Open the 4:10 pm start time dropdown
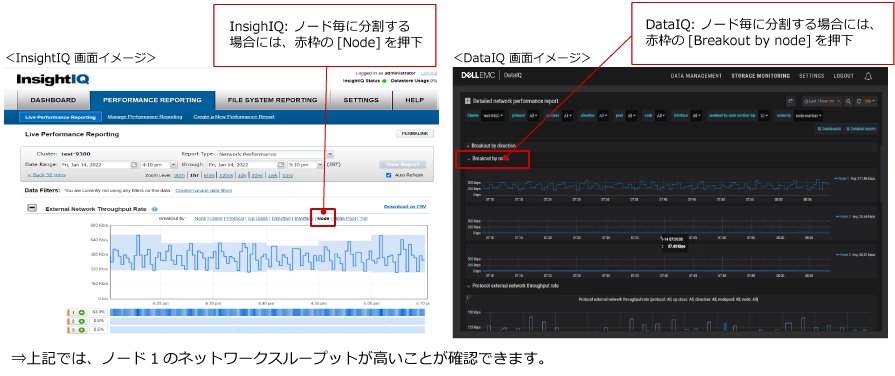The height and width of the screenshot is (376, 895). pos(158,165)
